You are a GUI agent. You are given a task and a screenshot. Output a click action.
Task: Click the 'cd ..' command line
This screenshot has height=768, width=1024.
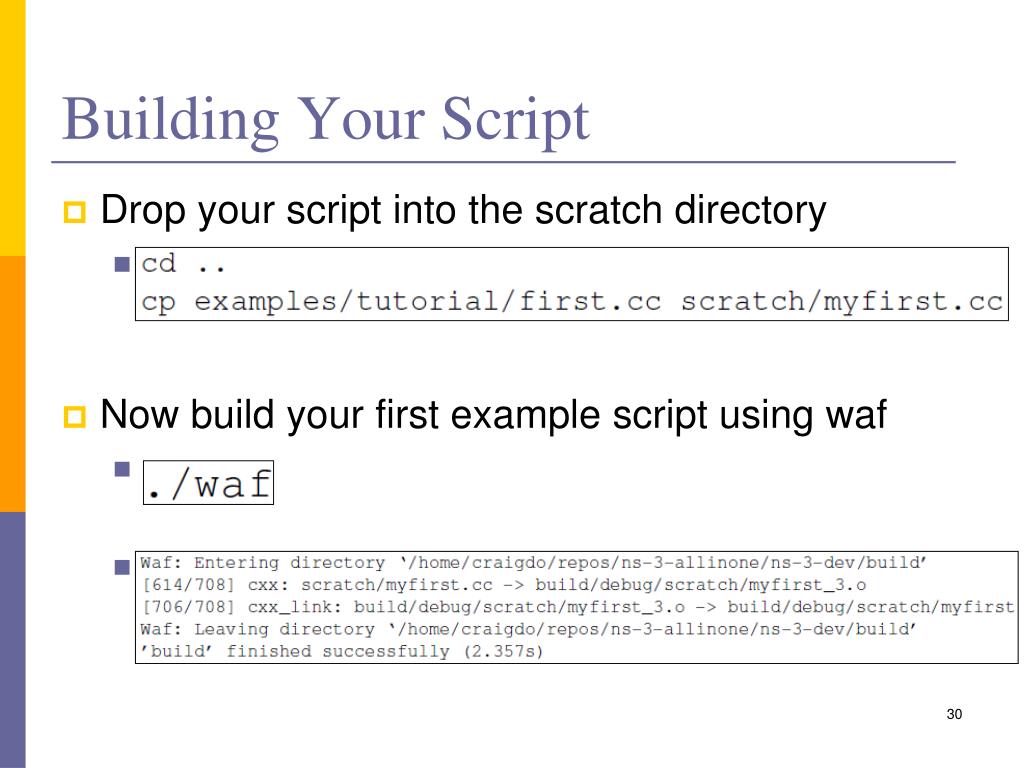[x=184, y=264]
